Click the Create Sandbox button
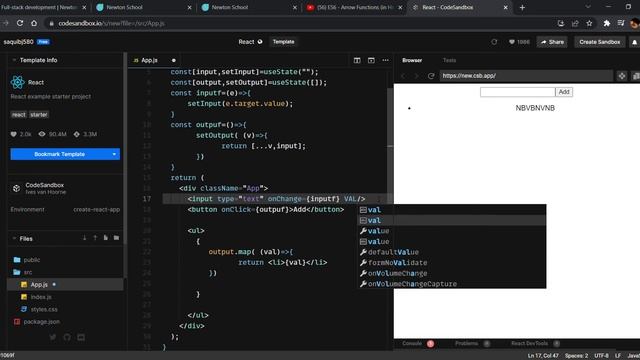 click(x=600, y=42)
